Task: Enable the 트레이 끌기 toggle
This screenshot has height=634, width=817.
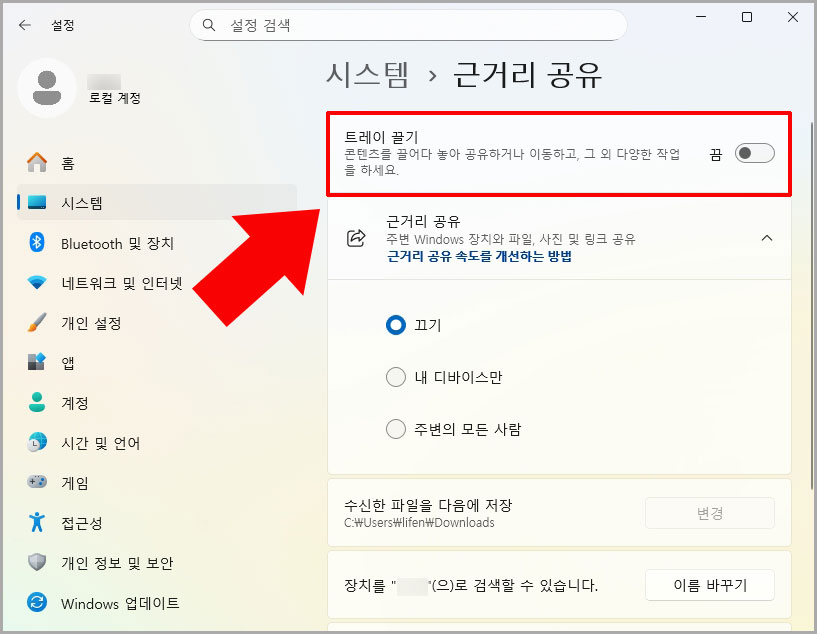Action: click(755, 153)
